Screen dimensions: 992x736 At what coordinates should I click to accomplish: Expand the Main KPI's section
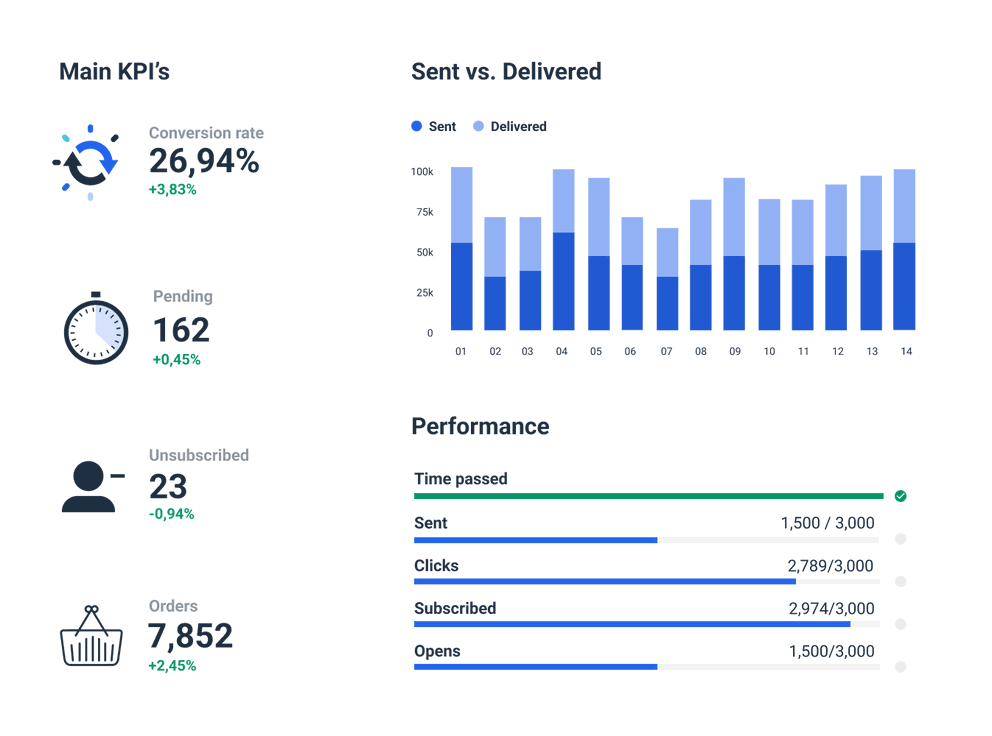[x=113, y=71]
